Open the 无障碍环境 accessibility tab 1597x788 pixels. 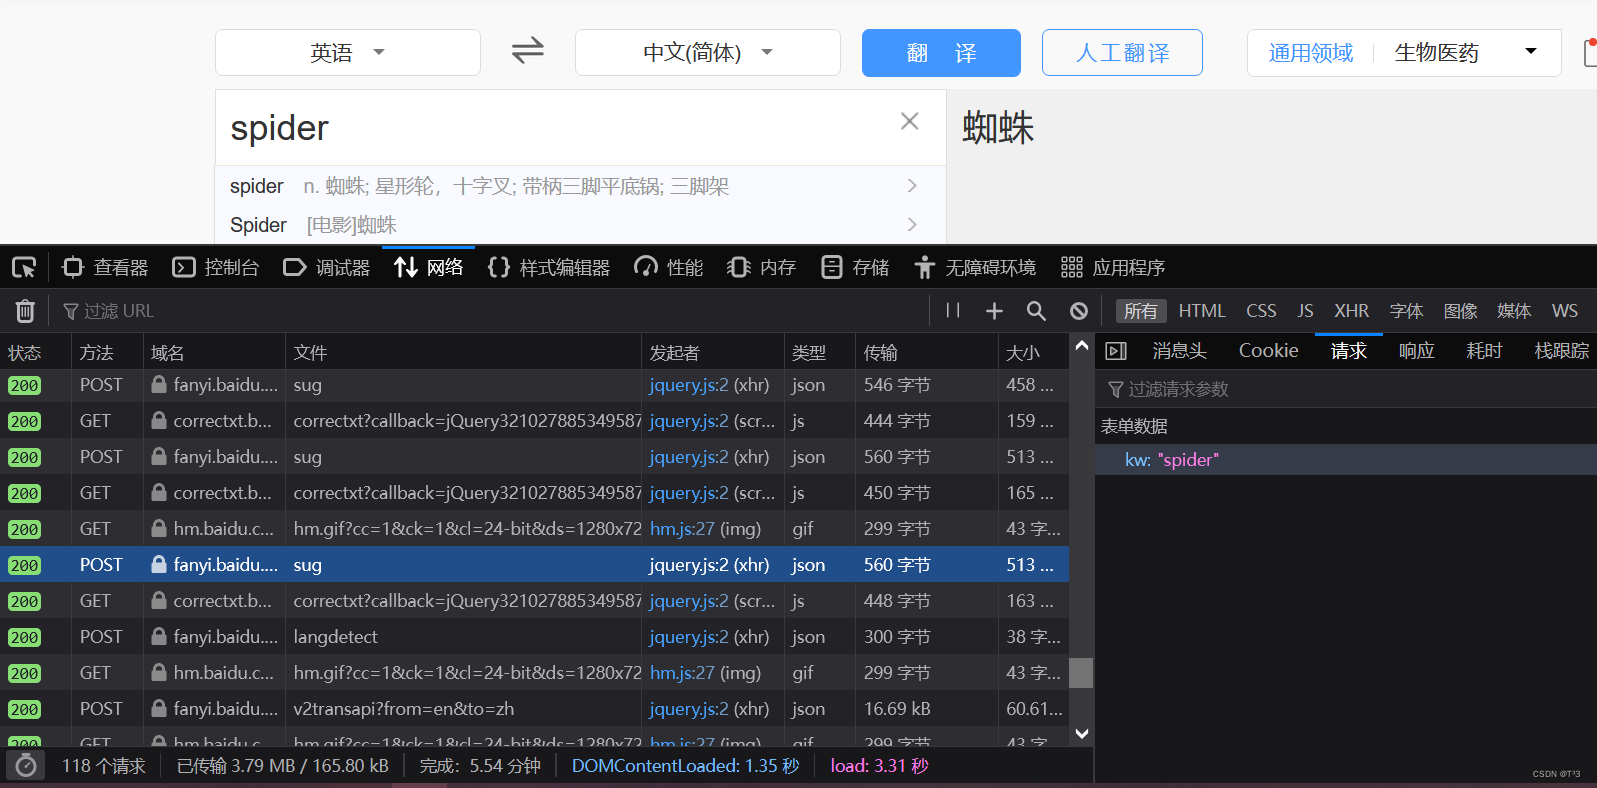(975, 267)
